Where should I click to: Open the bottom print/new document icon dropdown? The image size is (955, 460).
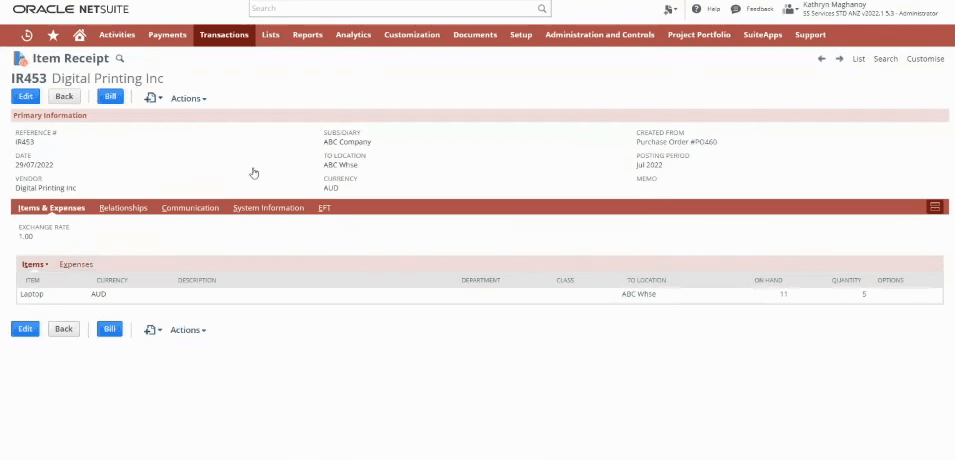pyautogui.click(x=153, y=330)
